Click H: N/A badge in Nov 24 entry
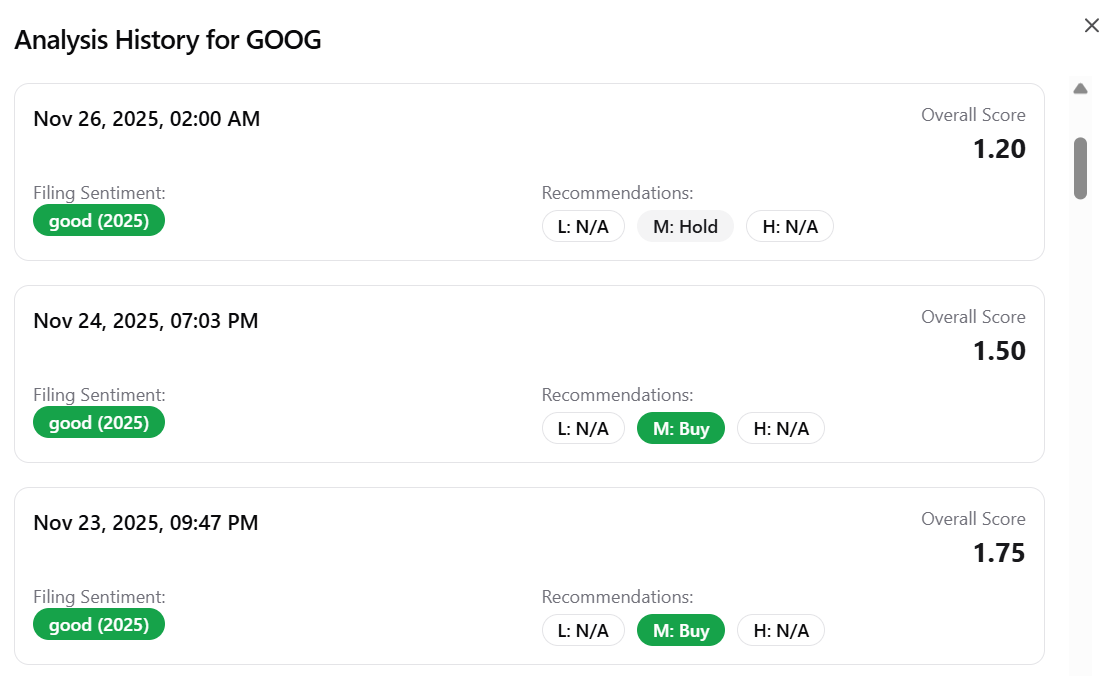1119x676 pixels. click(x=781, y=429)
